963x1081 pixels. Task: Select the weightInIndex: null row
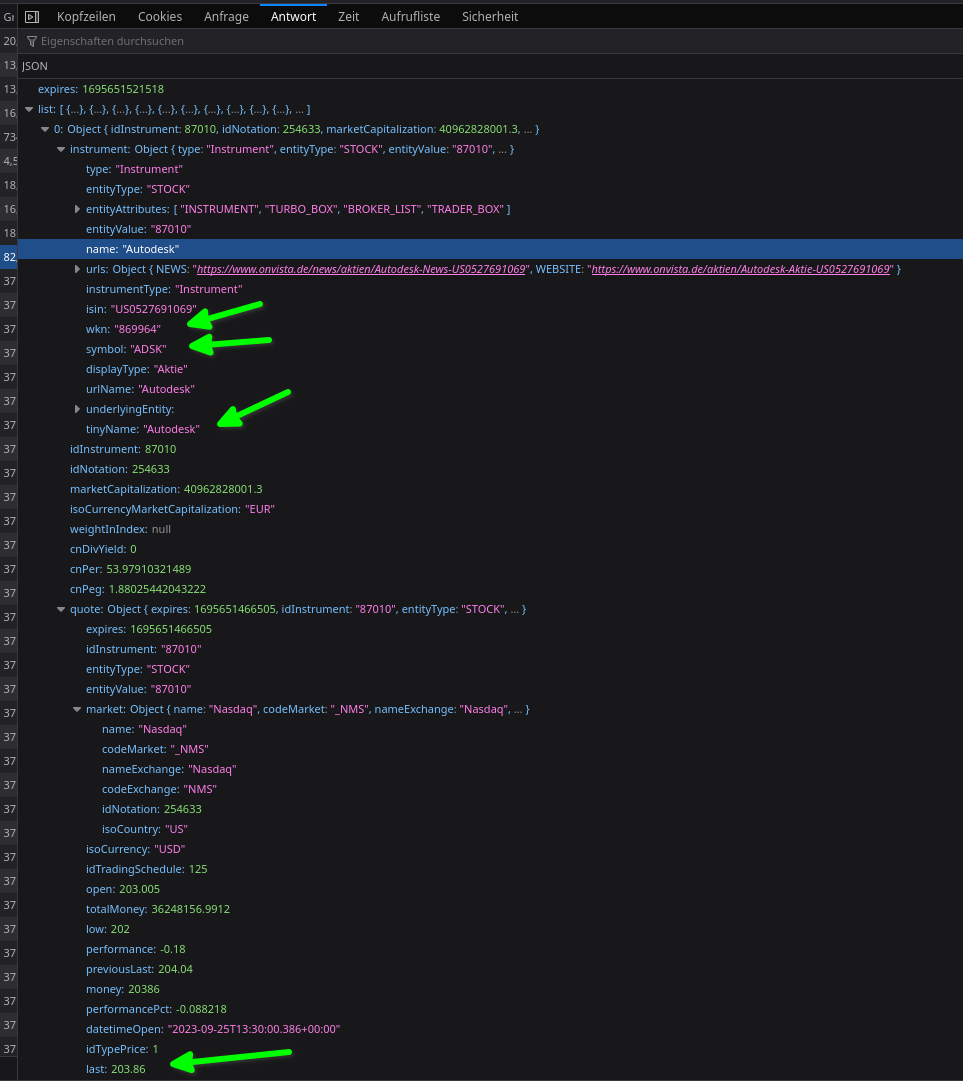pos(490,529)
